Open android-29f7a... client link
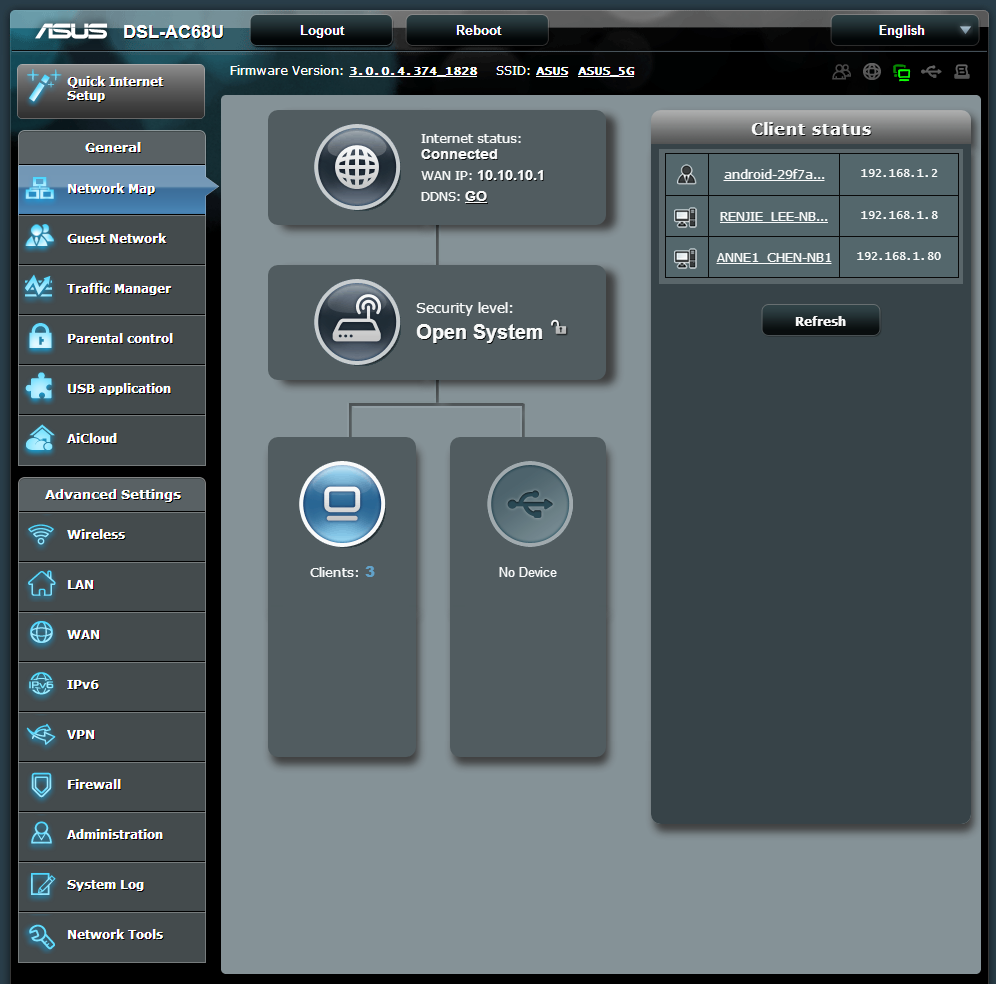996x984 pixels. point(774,174)
